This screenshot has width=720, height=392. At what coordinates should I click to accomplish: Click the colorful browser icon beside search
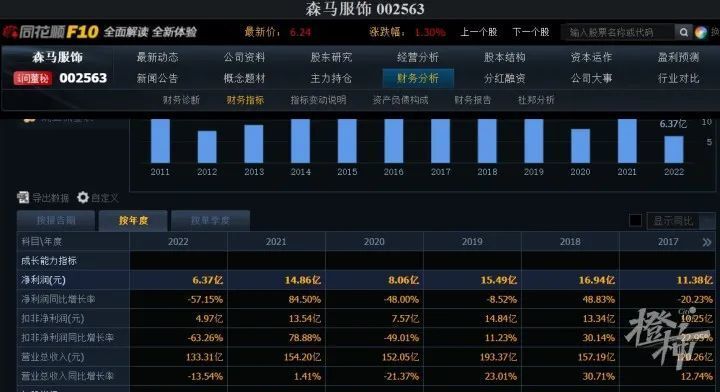pos(701,32)
